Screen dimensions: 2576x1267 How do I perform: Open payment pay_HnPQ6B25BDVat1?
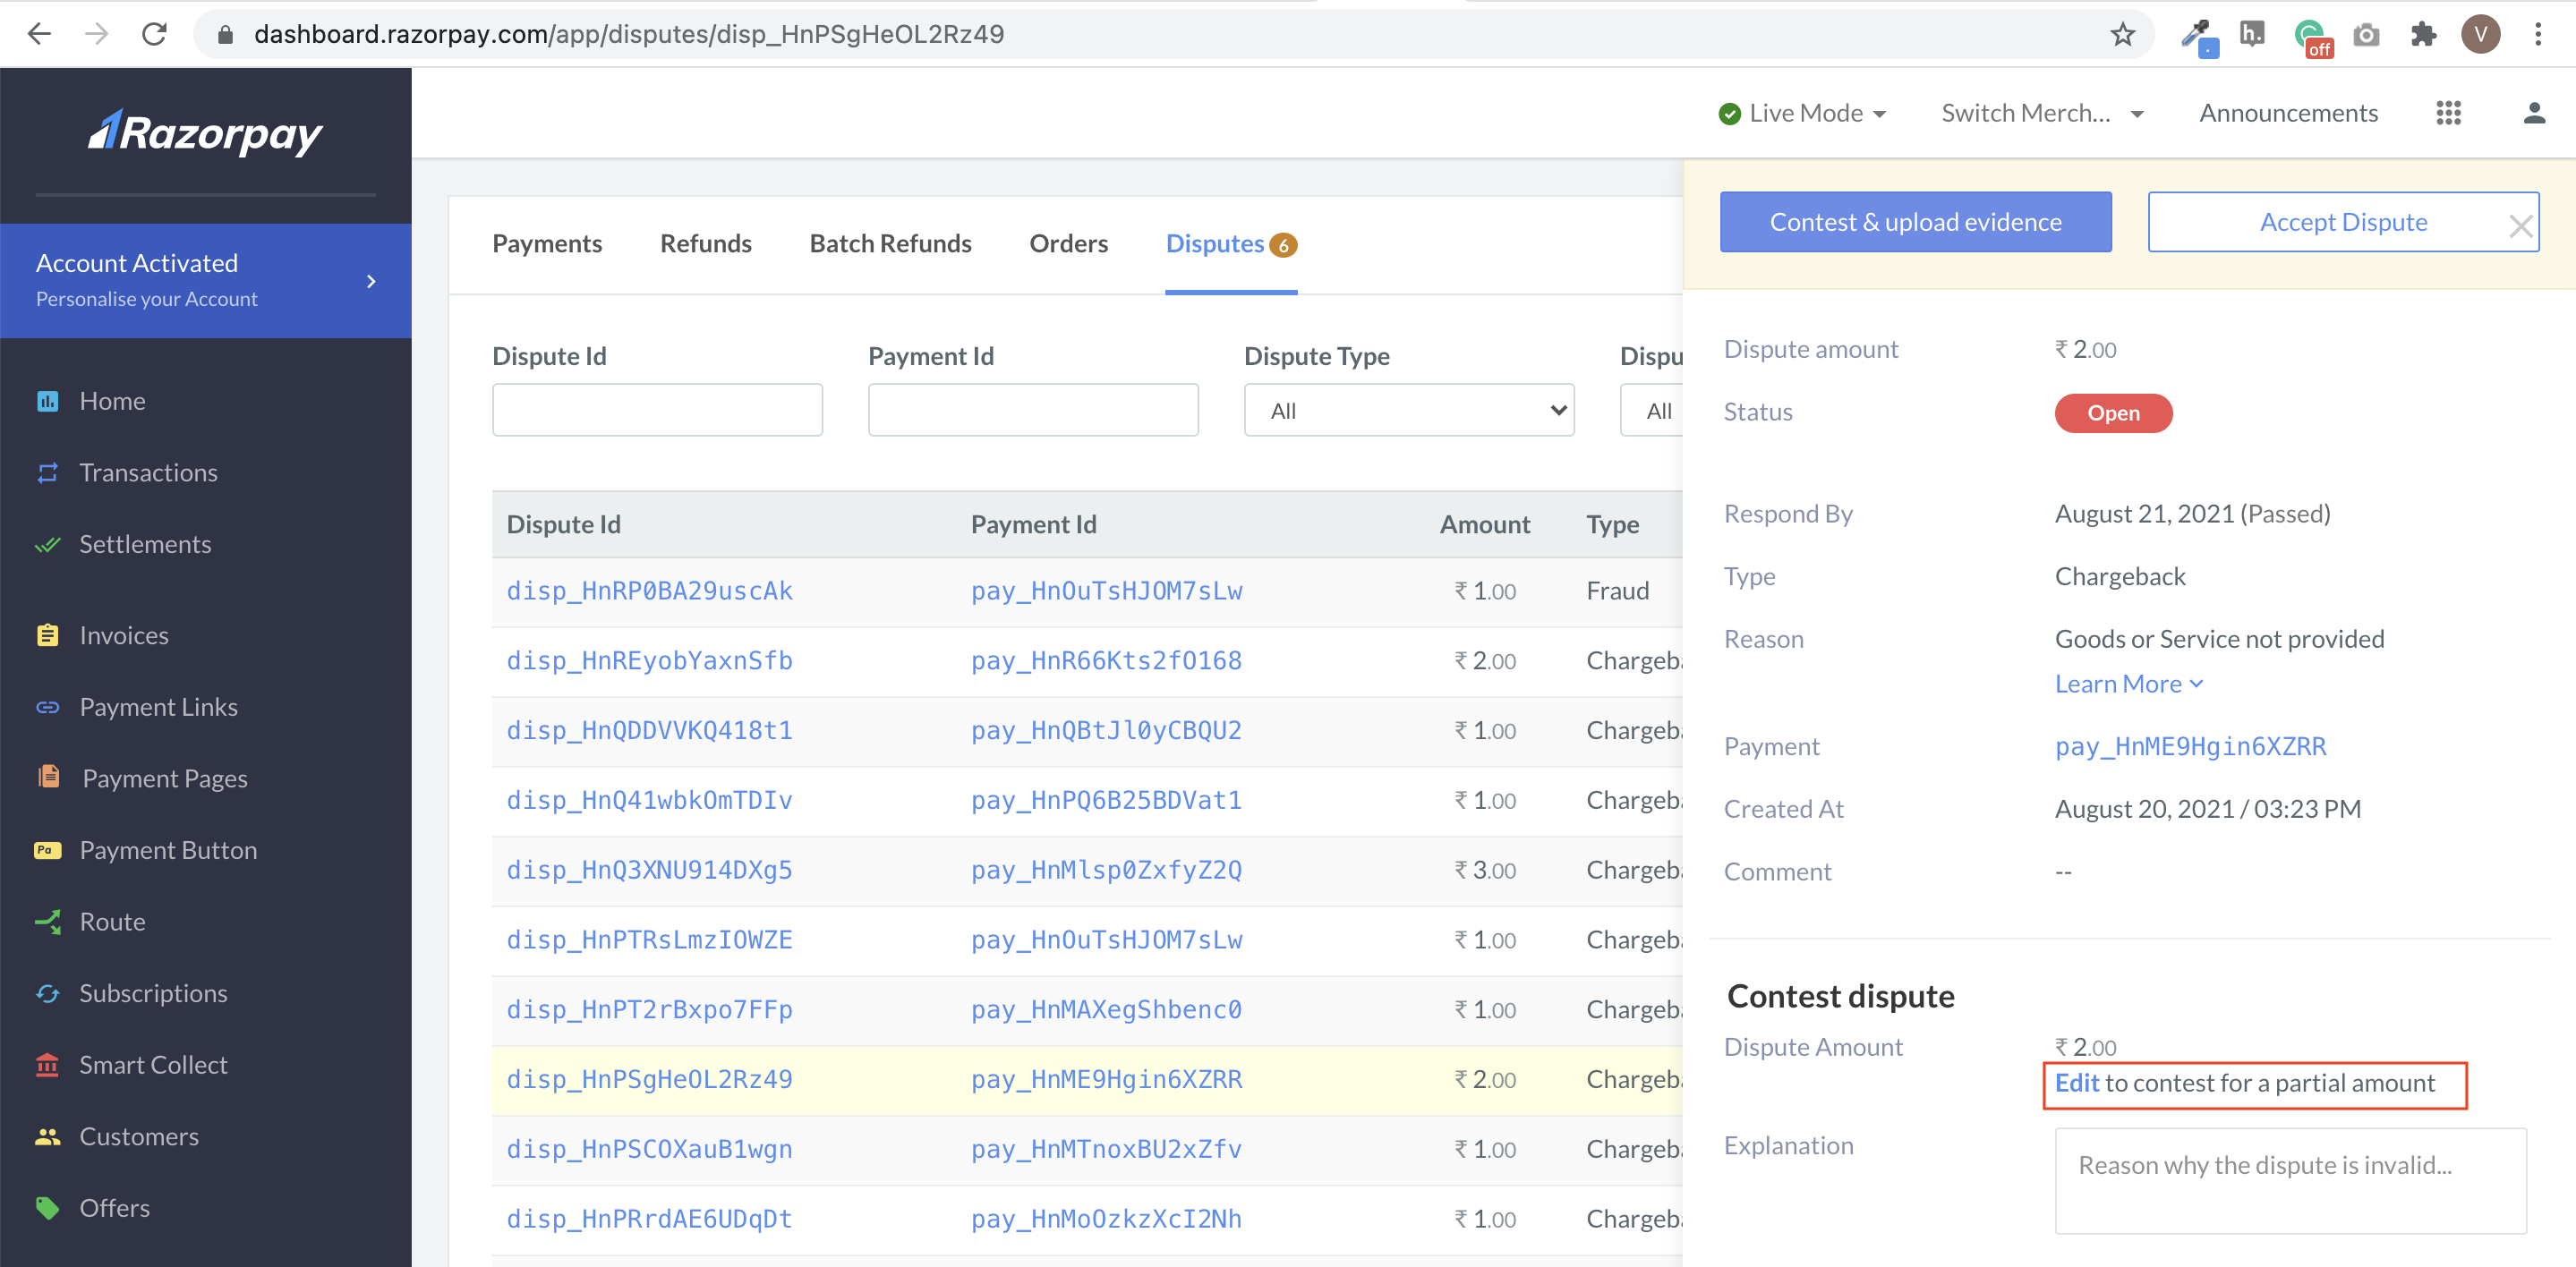(x=1106, y=801)
